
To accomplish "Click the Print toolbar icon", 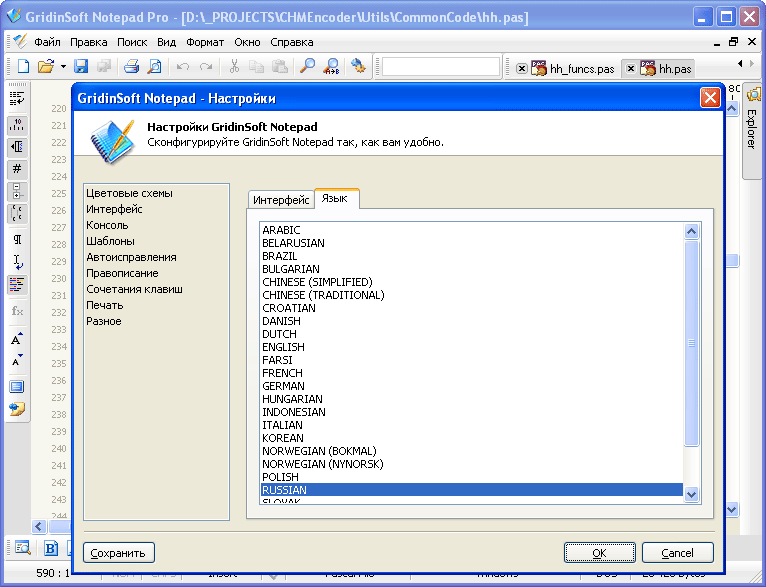I will click(131, 66).
